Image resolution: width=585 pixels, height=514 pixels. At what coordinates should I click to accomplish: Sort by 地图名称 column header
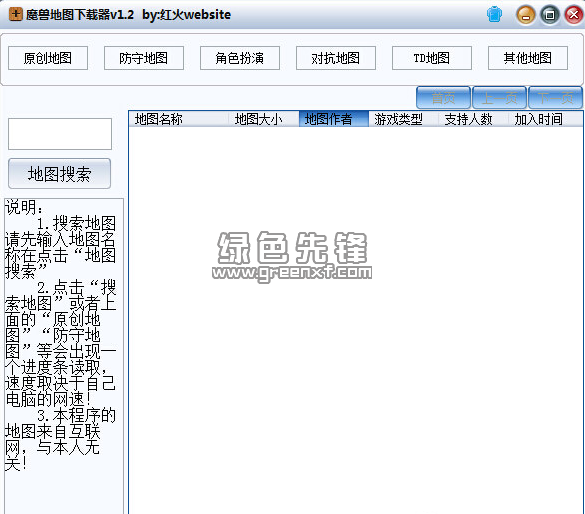[x=178, y=119]
